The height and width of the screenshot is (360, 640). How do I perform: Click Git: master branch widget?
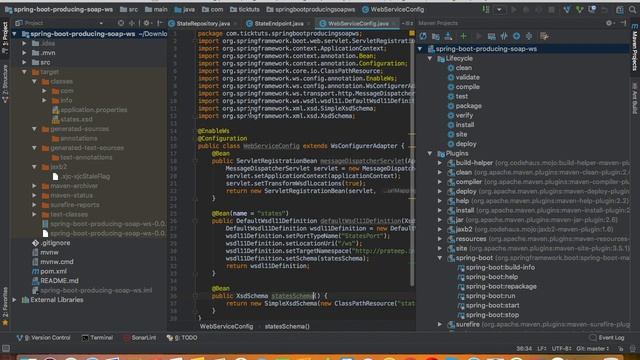pyautogui.click(x=593, y=349)
